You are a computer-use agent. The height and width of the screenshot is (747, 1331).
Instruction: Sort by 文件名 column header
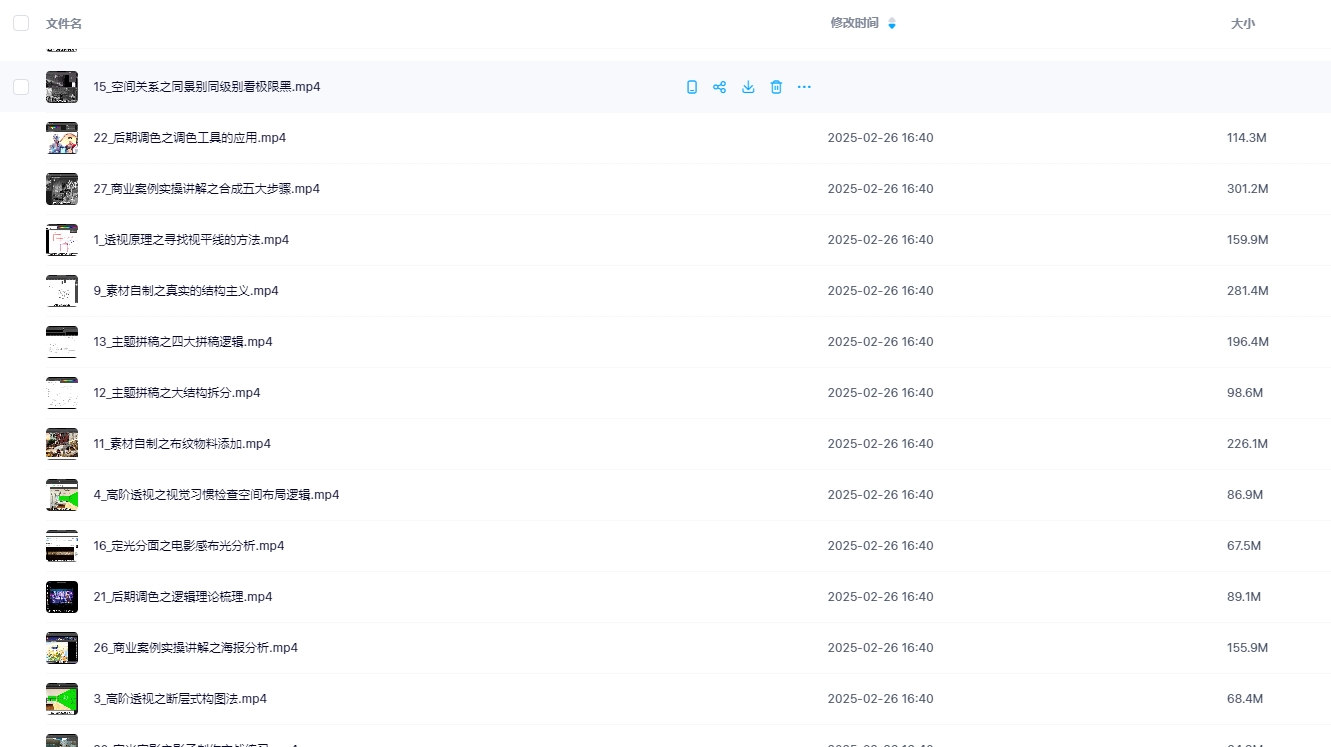point(64,23)
